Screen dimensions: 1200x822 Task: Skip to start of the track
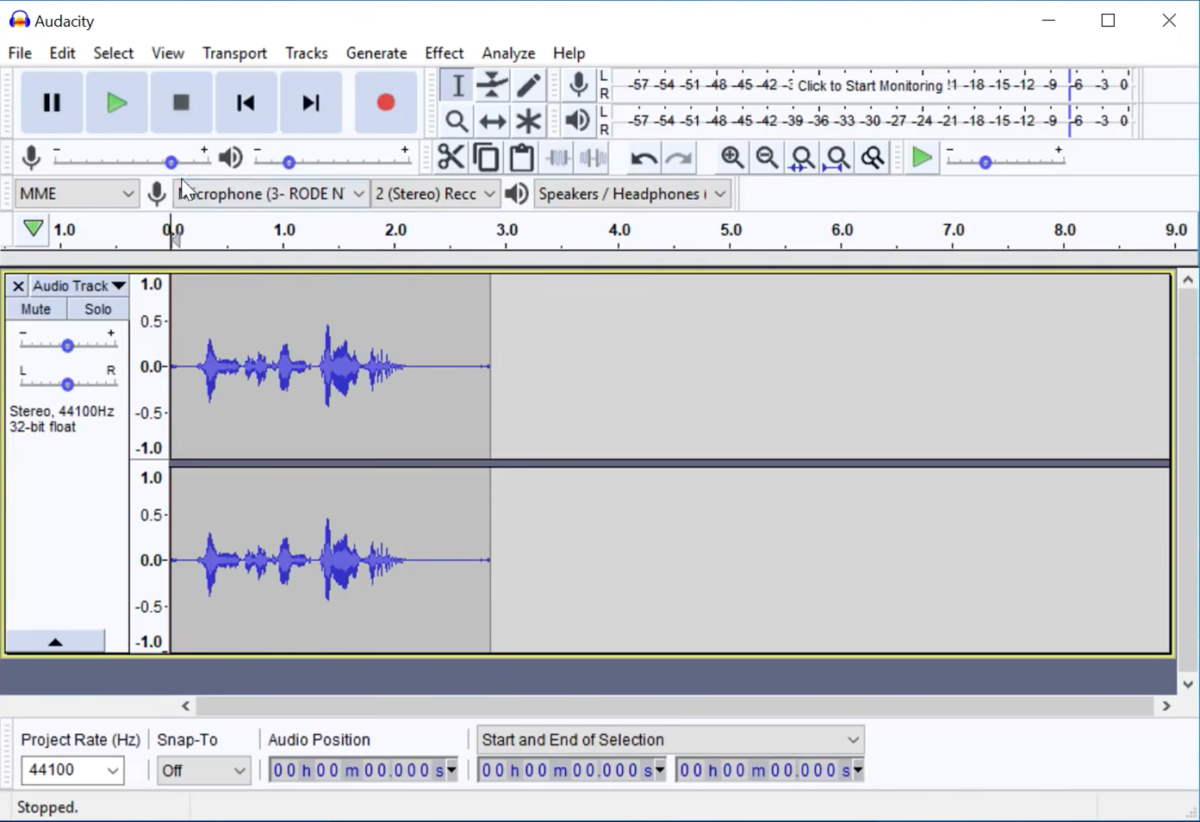point(246,102)
